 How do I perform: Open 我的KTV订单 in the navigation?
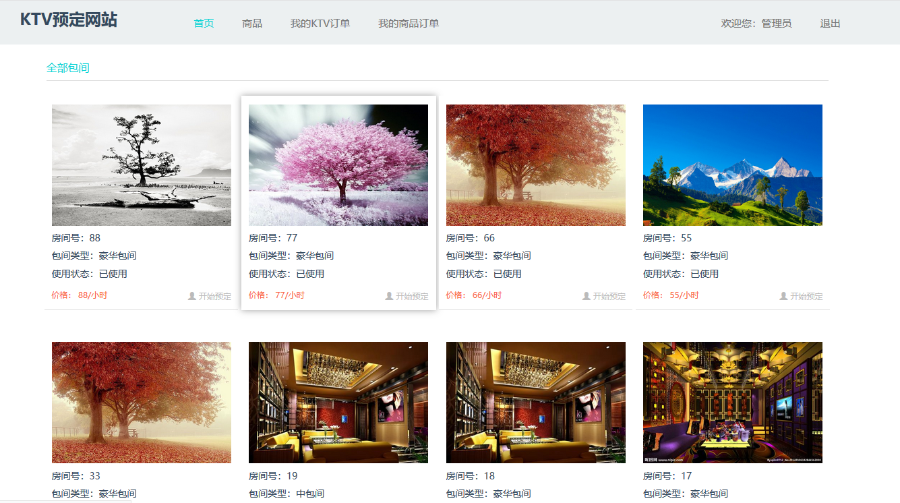tap(320, 24)
